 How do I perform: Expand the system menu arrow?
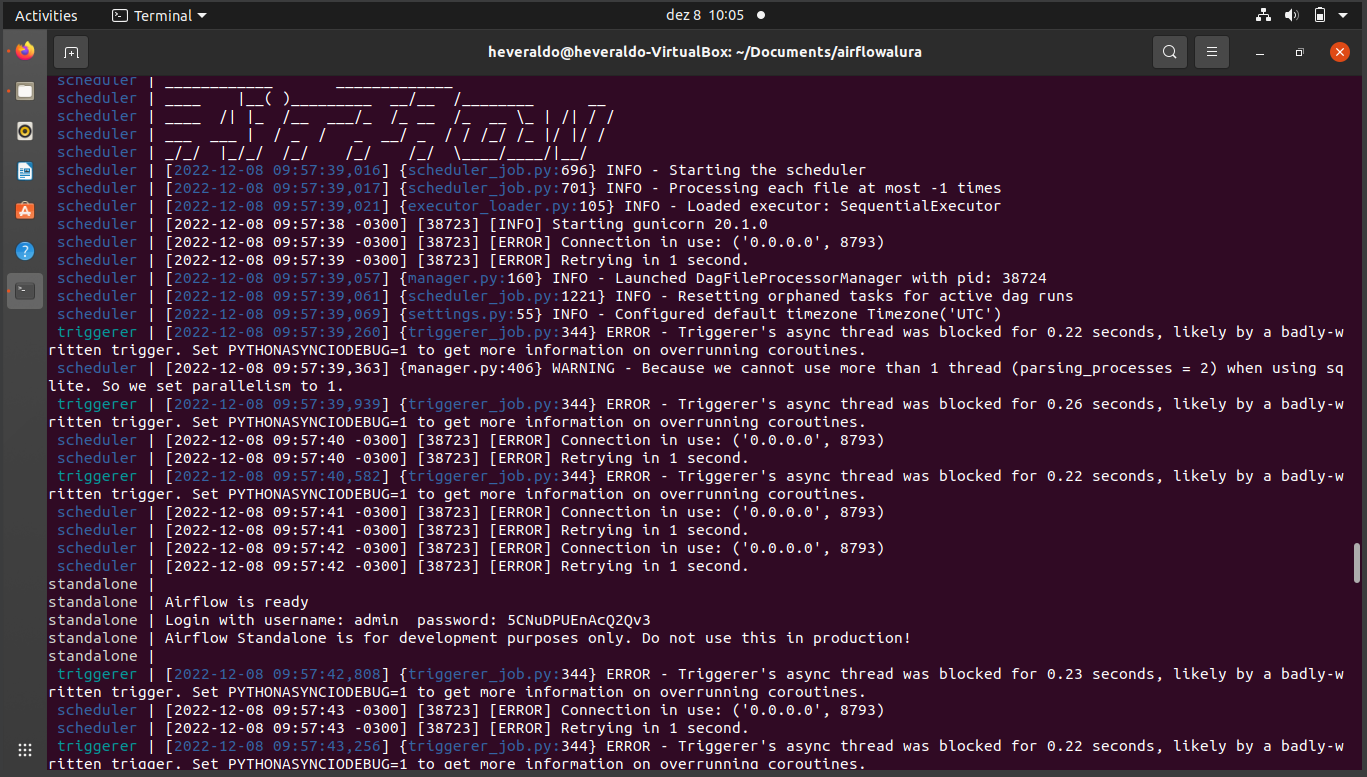click(1343, 15)
